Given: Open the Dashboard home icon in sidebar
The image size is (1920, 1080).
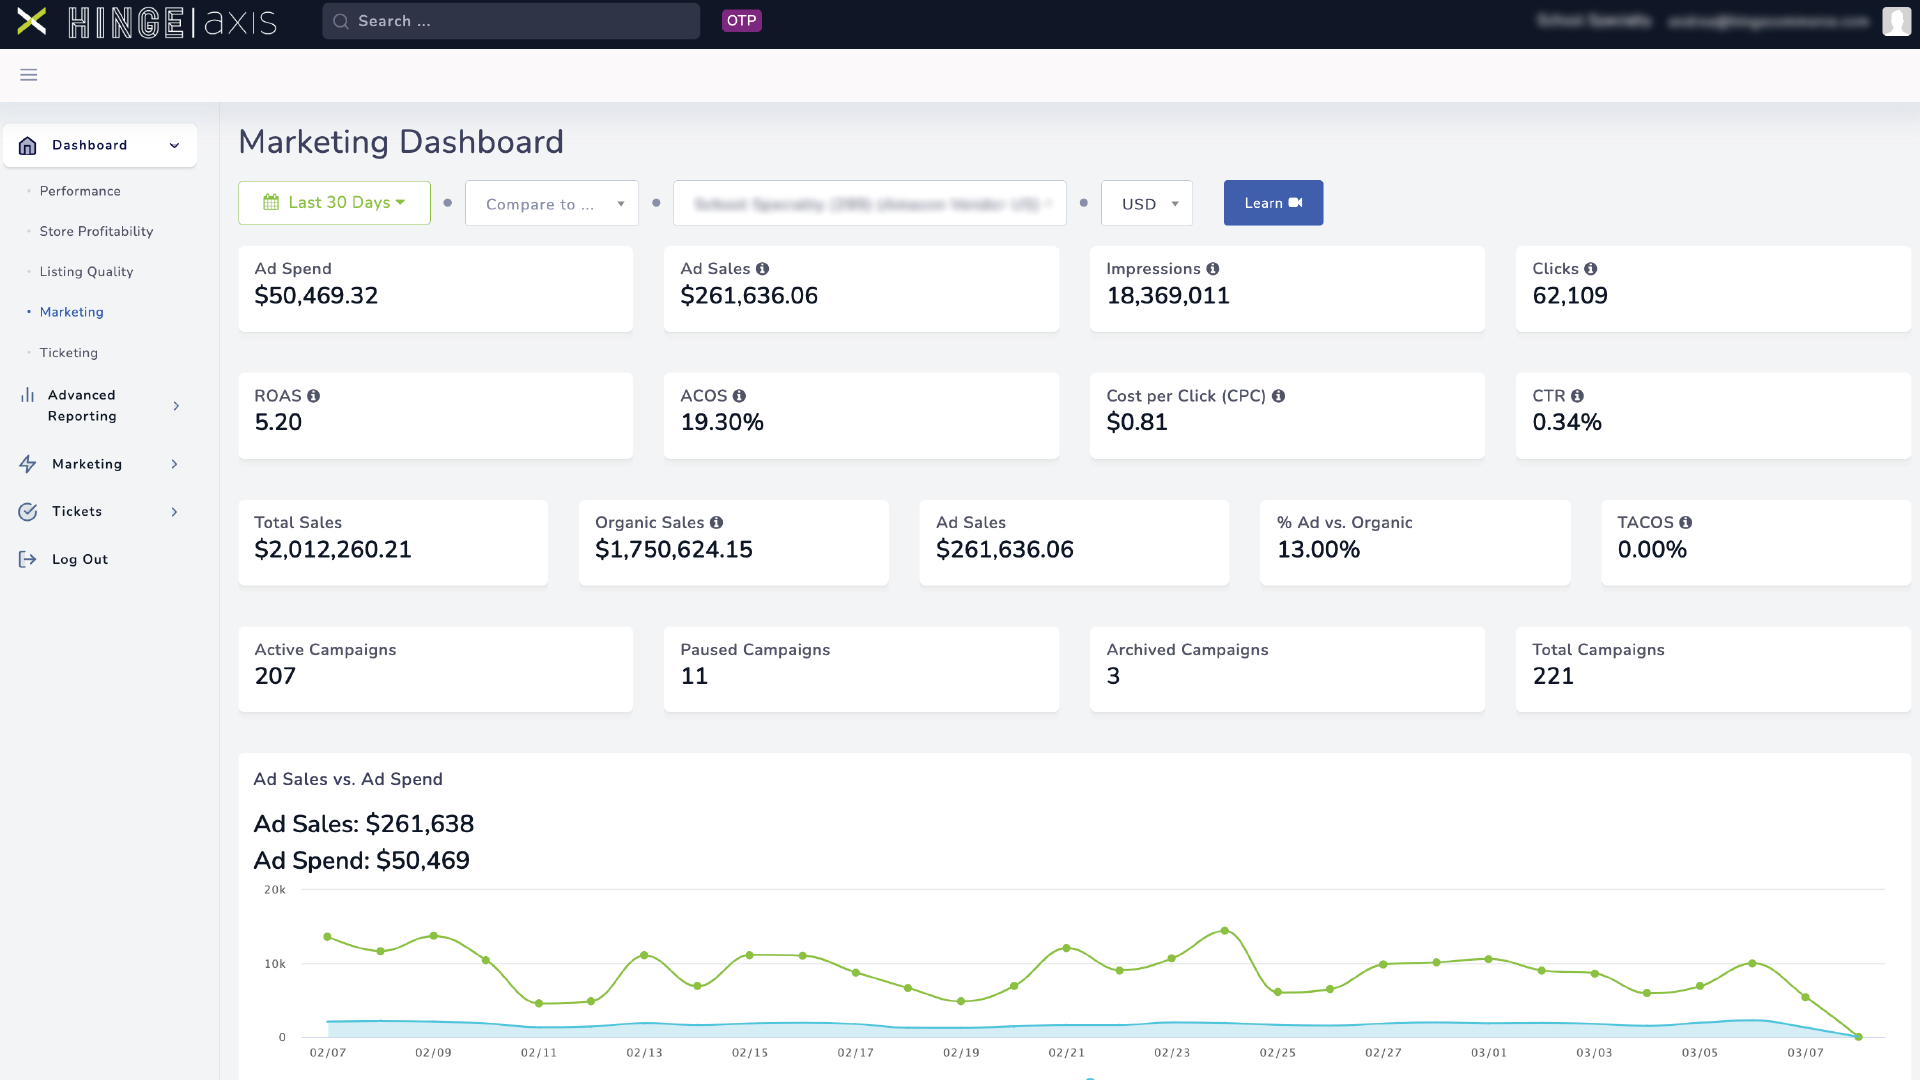Looking at the screenshot, I should (26, 145).
